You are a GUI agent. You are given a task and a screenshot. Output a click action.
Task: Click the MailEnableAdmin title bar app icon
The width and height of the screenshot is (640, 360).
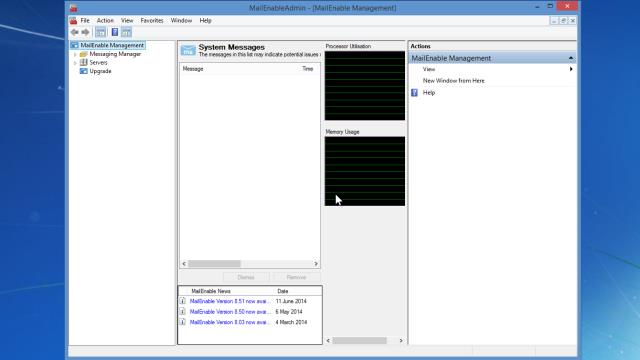pos(73,8)
